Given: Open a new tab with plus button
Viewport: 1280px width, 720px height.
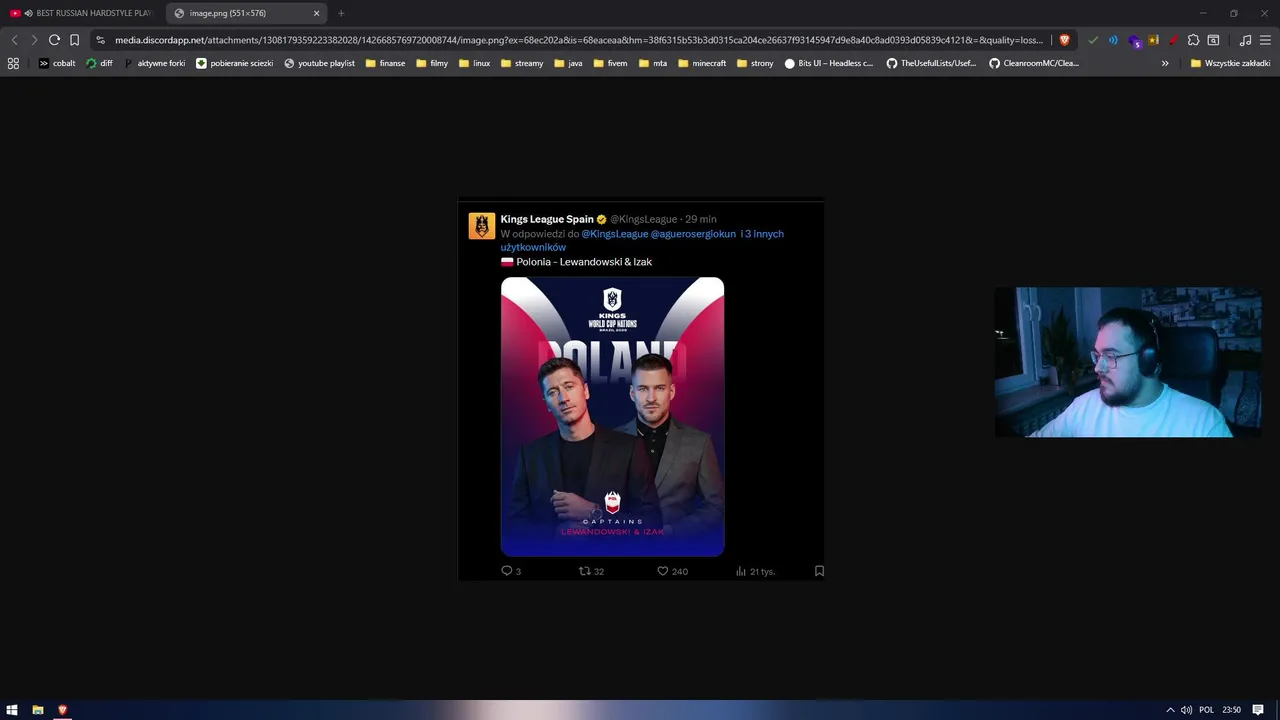Looking at the screenshot, I should pyautogui.click(x=341, y=13).
